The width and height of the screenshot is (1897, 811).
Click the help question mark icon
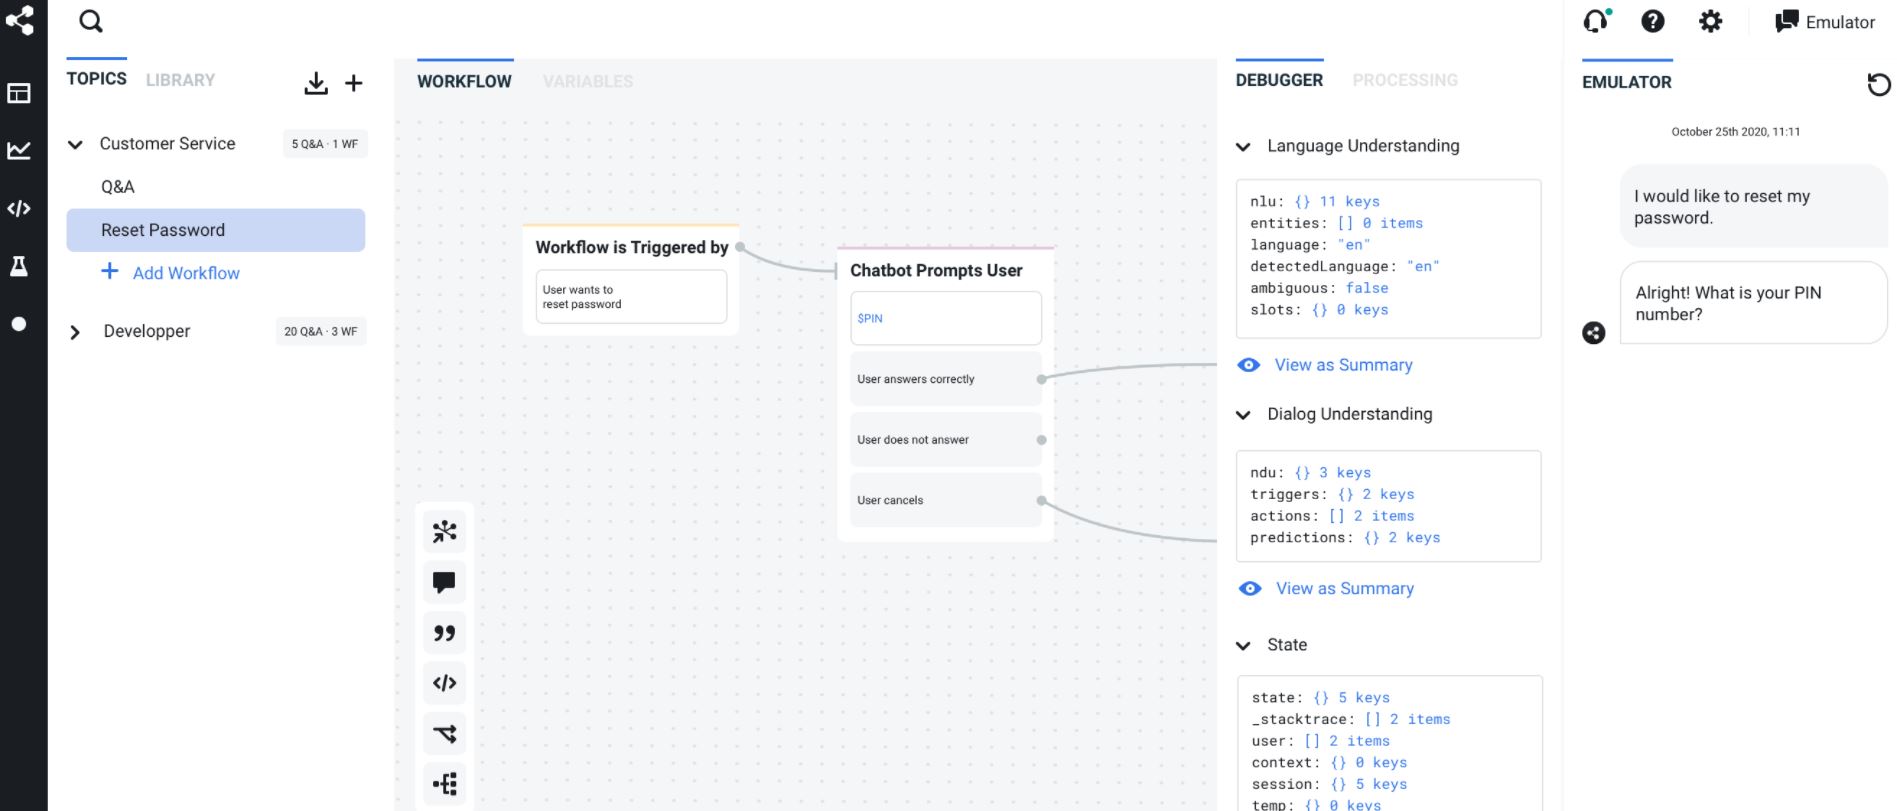pyautogui.click(x=1653, y=21)
